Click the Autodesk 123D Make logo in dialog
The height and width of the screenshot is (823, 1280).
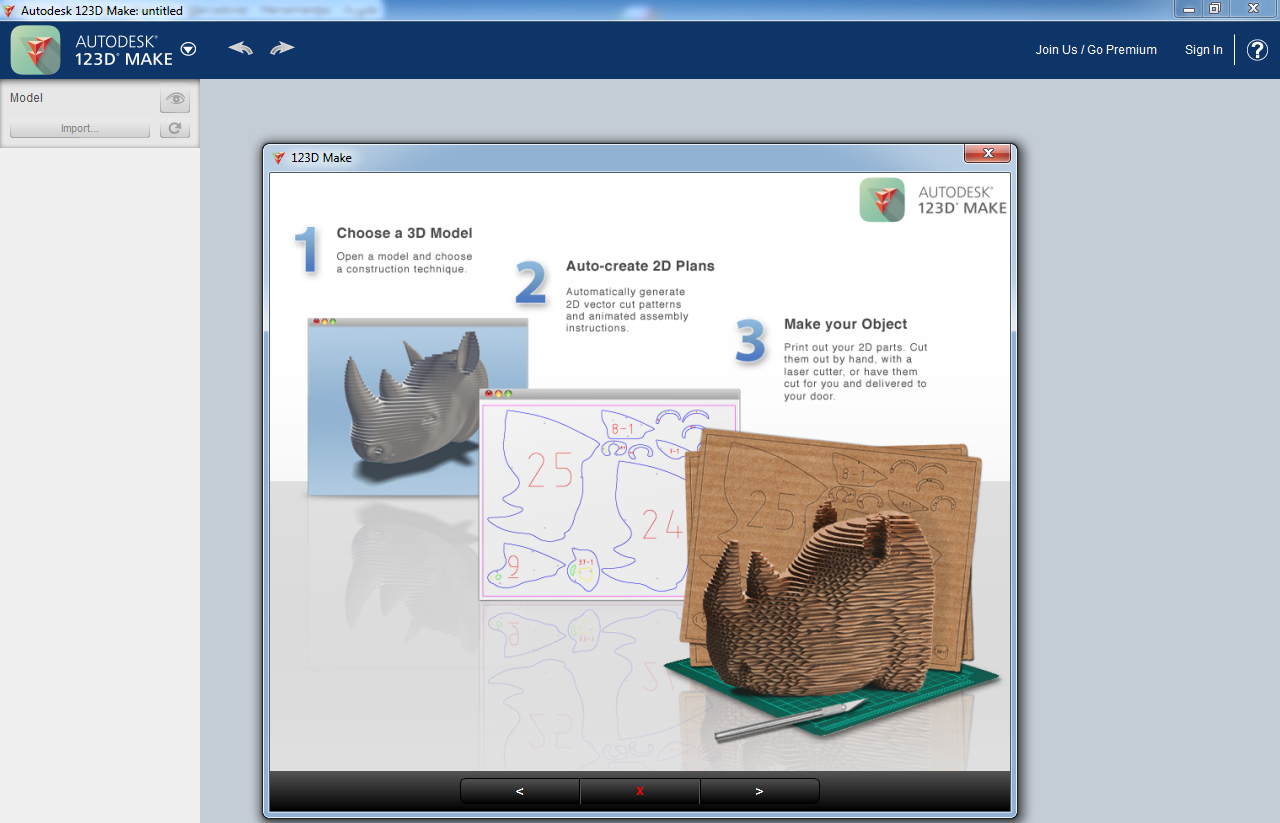pos(933,200)
